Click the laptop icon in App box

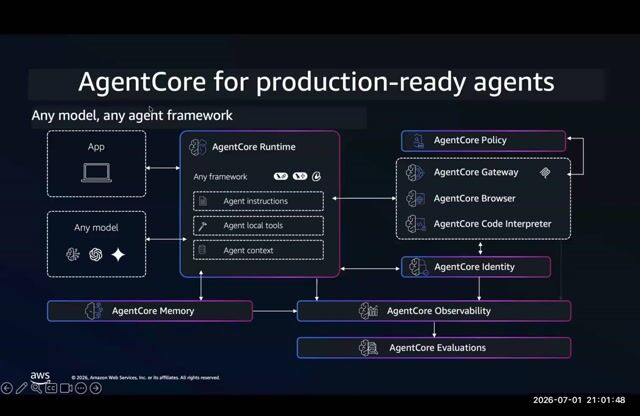(x=96, y=173)
